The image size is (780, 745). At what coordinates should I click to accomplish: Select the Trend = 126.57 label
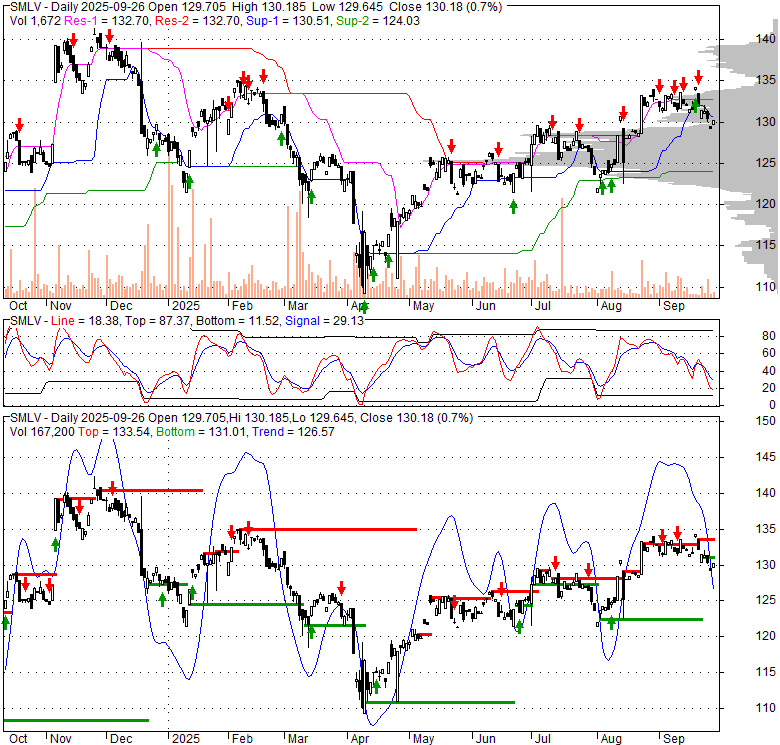(293, 432)
